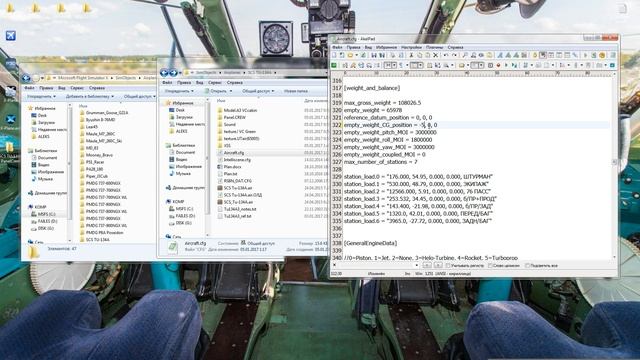Click the Copy icon in AkelPad toolbar

tap(420, 55)
